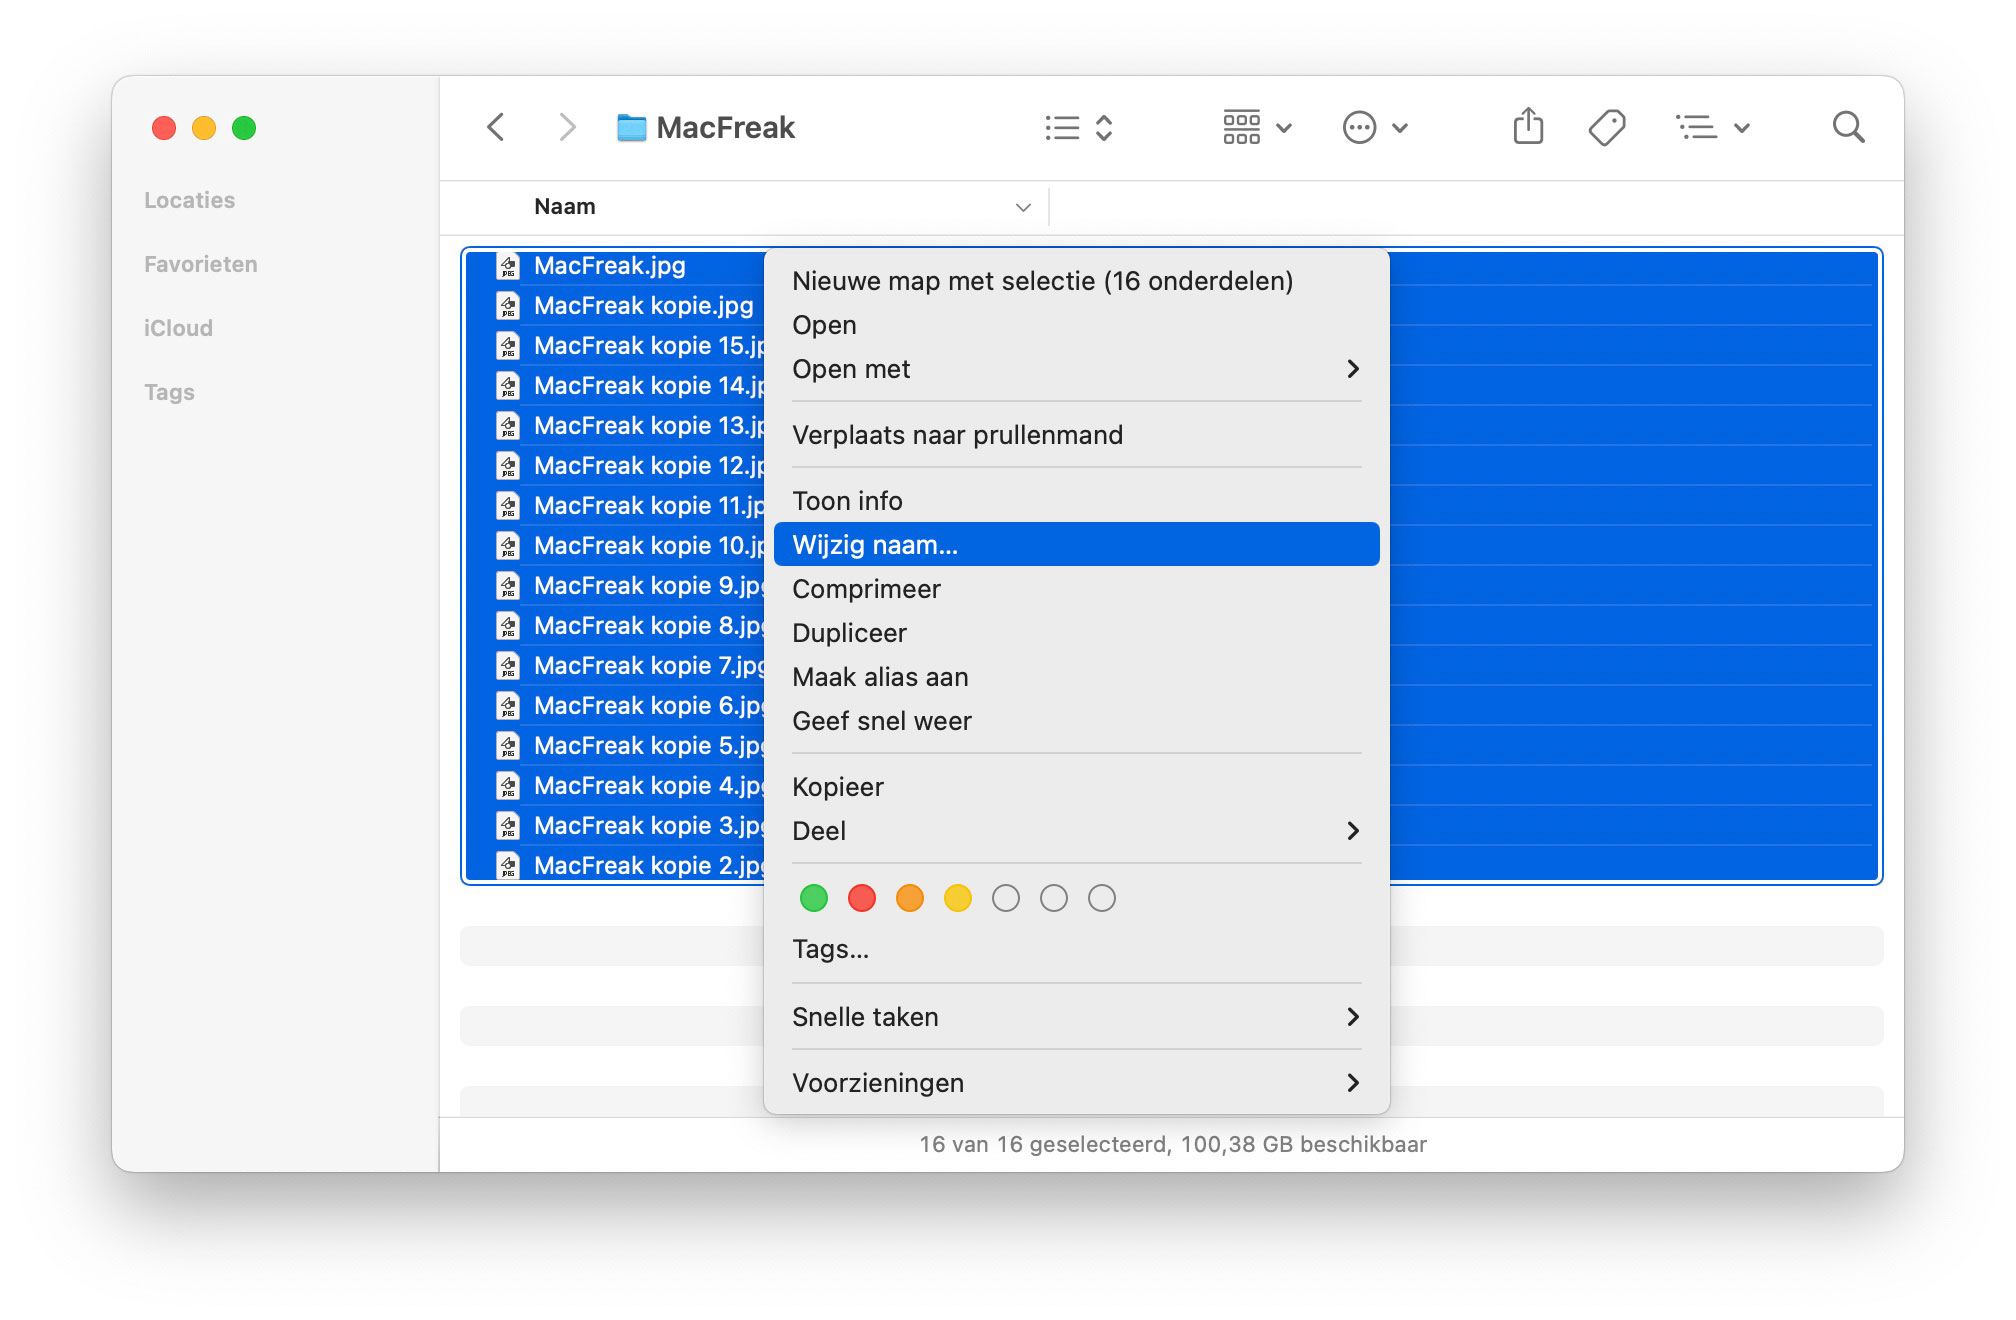Select Wijzig naam… menu item
Screen dimensions: 2016x1320
coord(1076,545)
